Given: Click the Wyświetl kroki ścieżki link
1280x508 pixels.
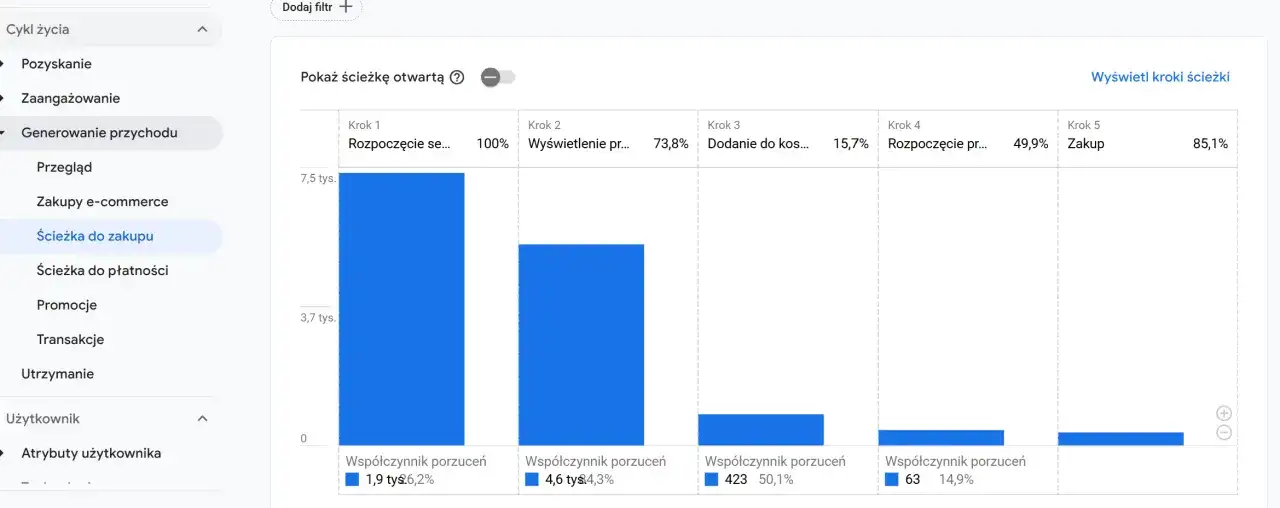Looking at the screenshot, I should [x=1160, y=77].
